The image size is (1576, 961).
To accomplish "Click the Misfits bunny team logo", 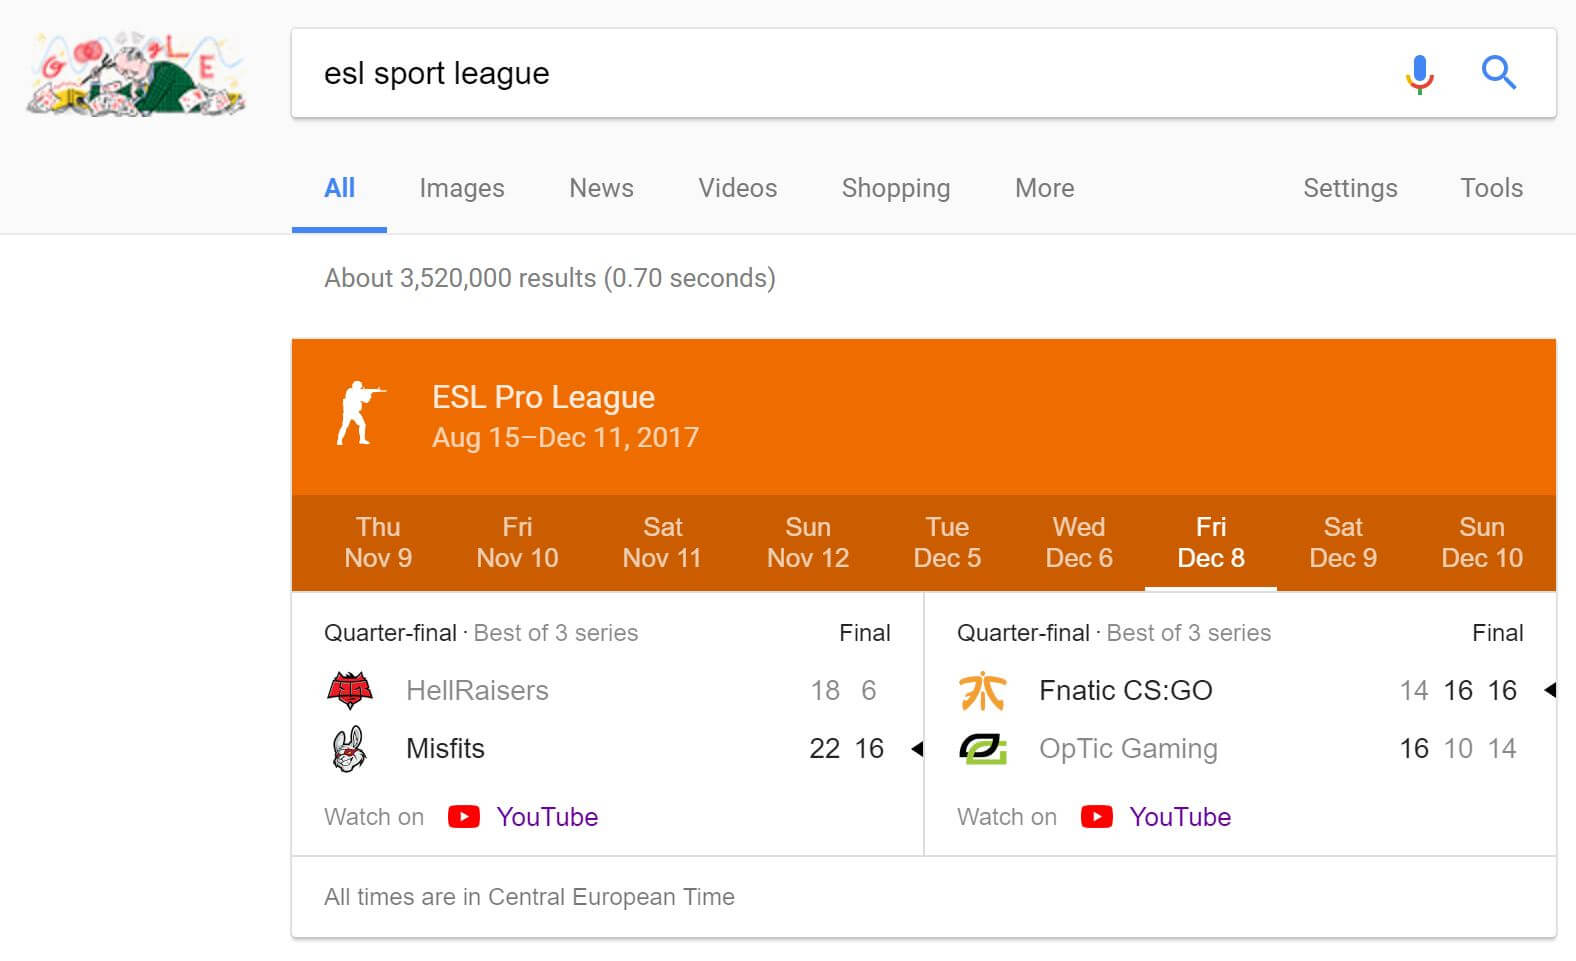I will click(x=349, y=749).
